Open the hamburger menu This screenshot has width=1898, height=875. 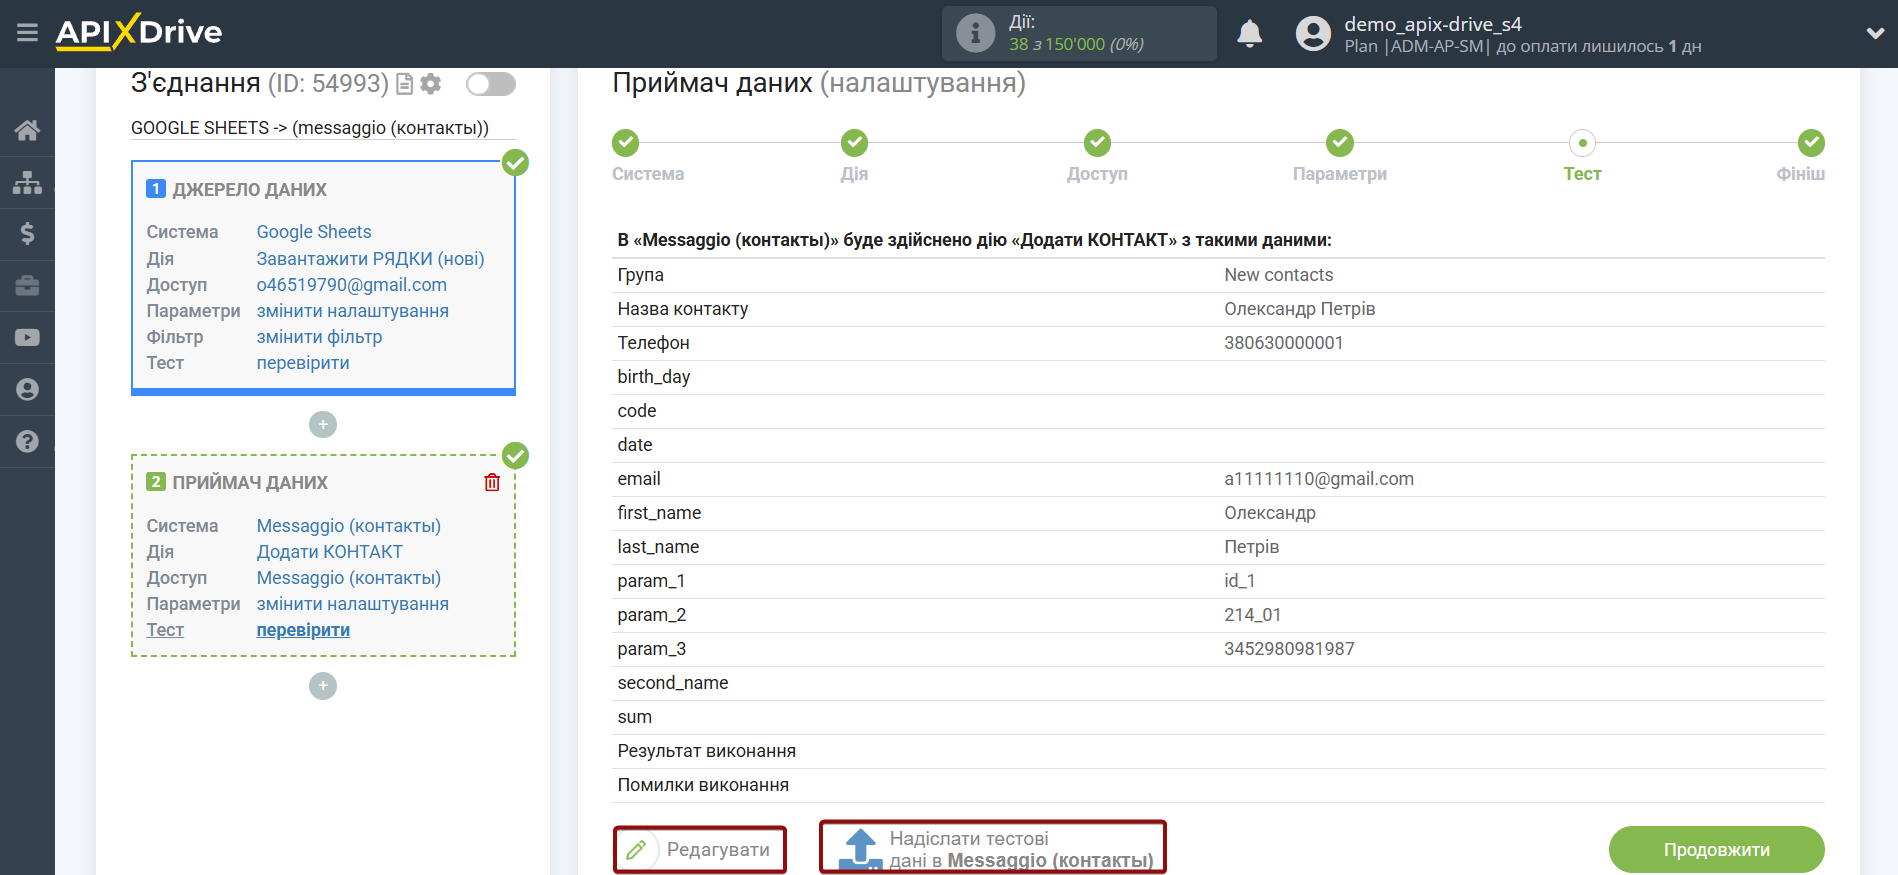[27, 33]
